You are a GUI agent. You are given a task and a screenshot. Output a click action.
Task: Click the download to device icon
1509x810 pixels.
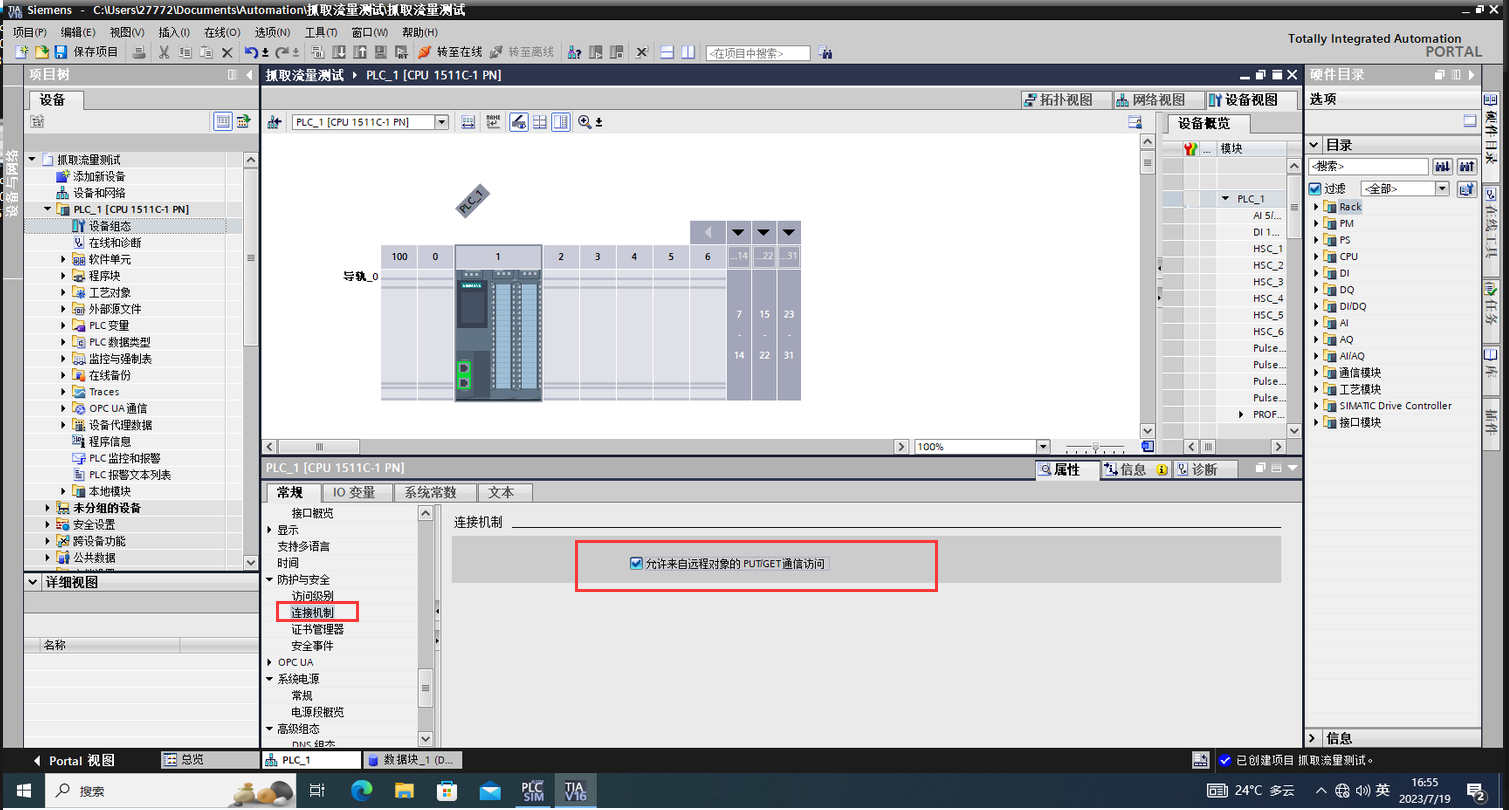coord(339,52)
